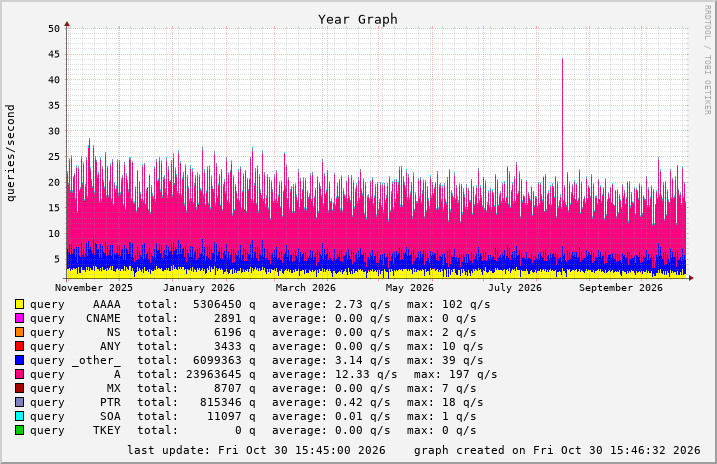717x464 pixels.
Task: Click the 'graph created on' timestamp text
Action: 557,450
